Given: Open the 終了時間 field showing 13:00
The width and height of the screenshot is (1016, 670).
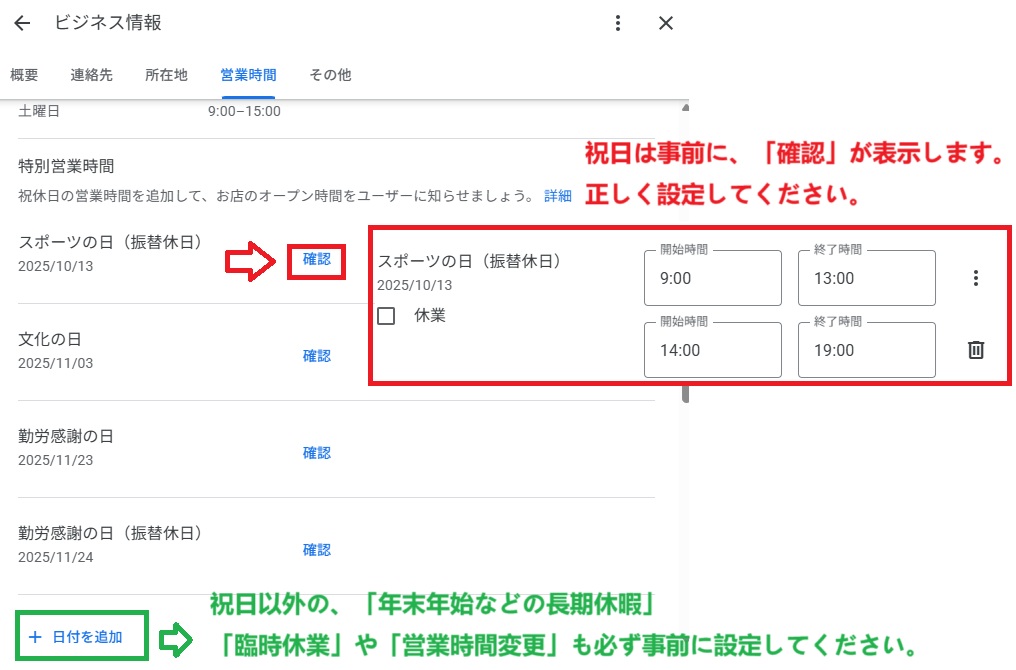Looking at the screenshot, I should [x=866, y=278].
